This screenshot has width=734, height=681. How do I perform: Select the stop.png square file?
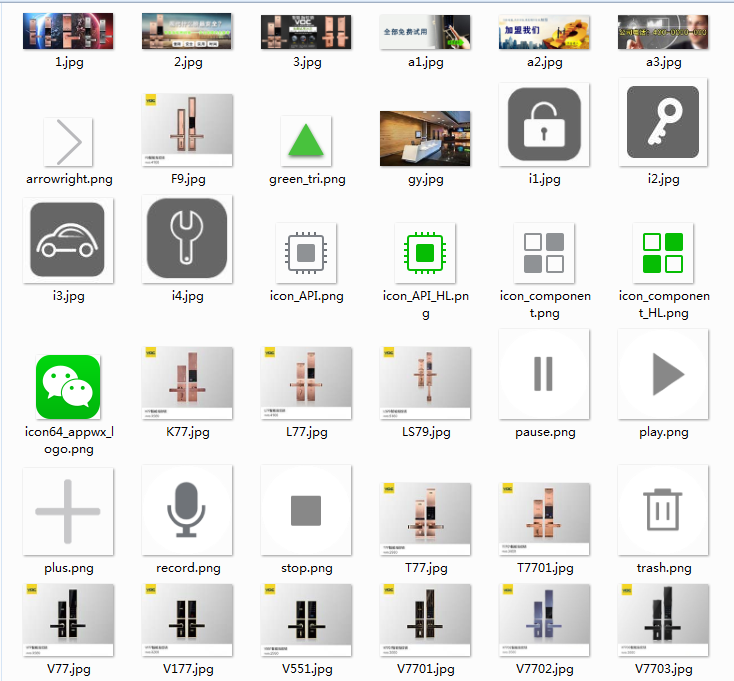306,510
